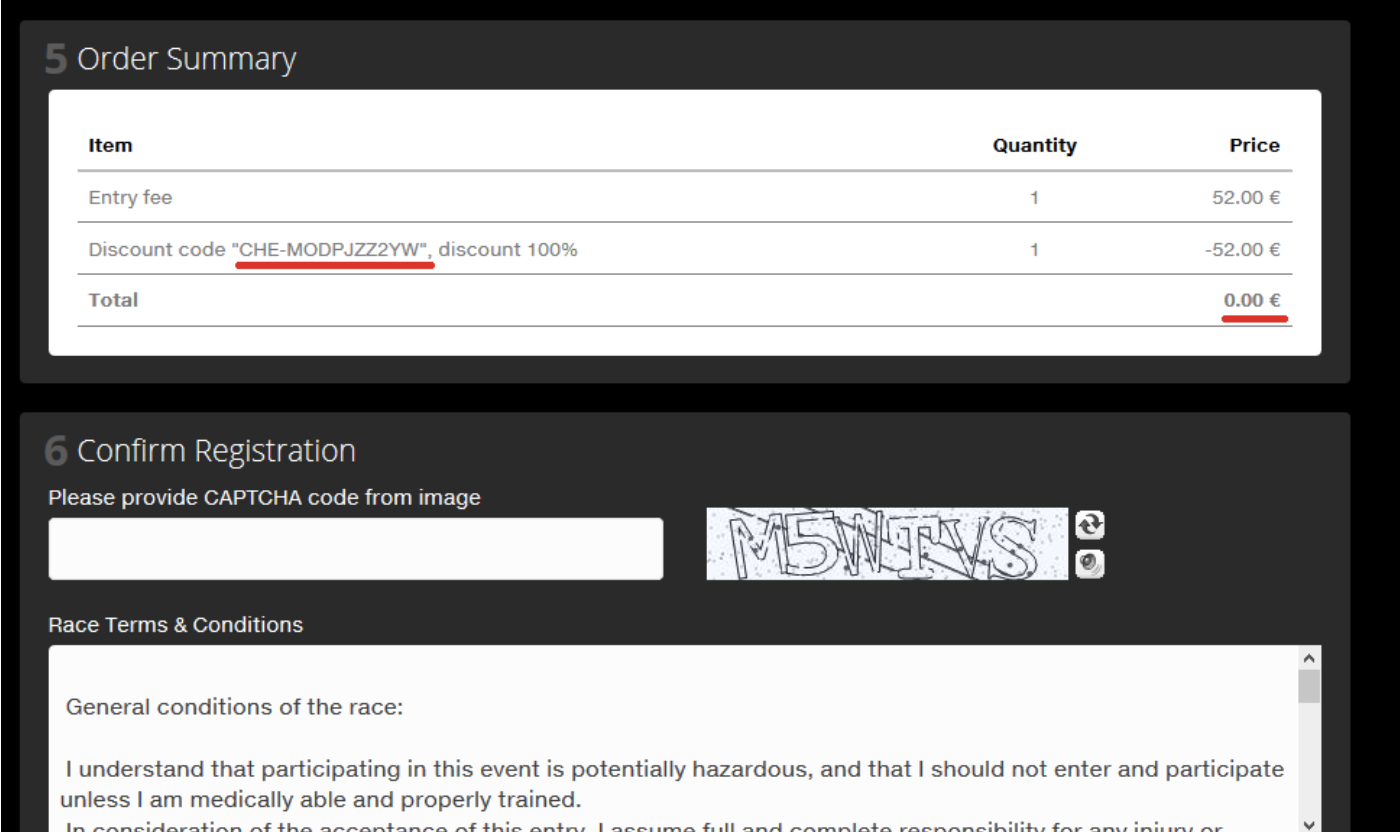Click the CAPTCHA refresh icon
Viewport: 1400px width, 832px height.
[x=1089, y=525]
